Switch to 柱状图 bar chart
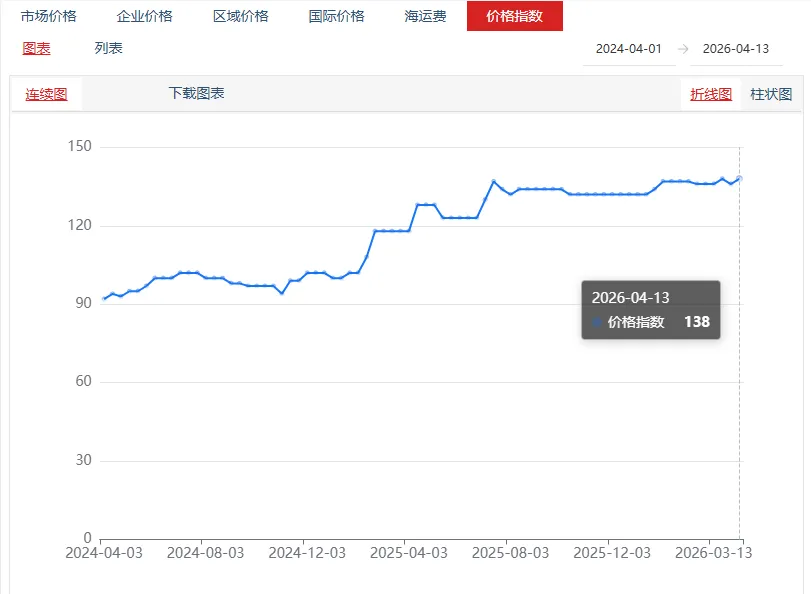This screenshot has width=811, height=594. (x=771, y=94)
